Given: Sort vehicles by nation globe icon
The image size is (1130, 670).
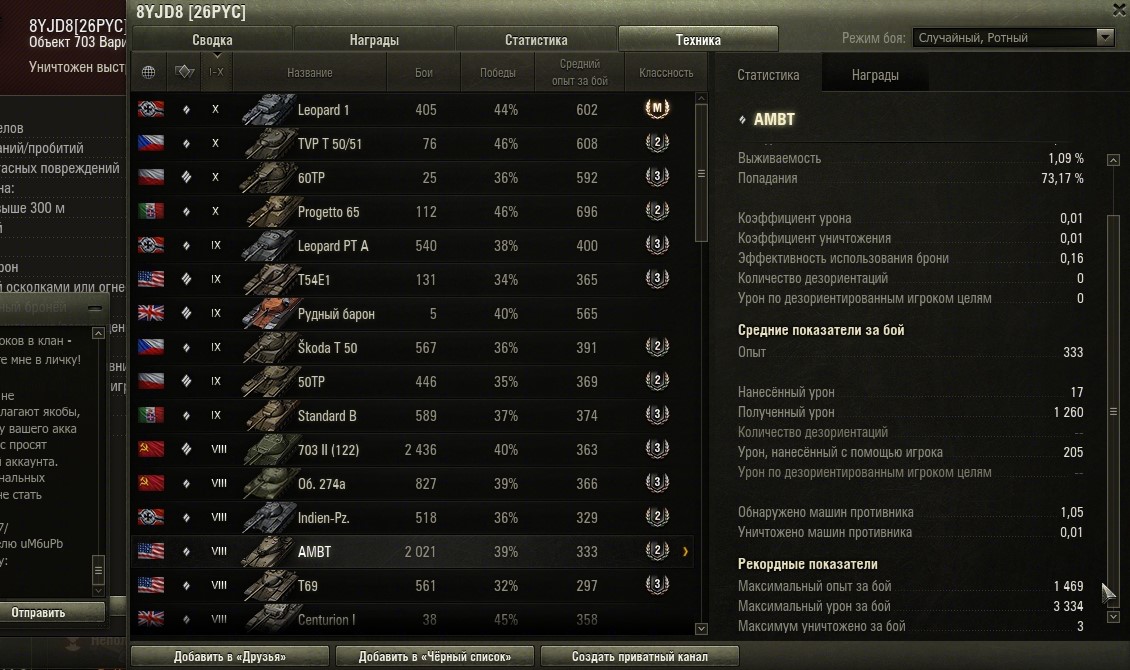Looking at the screenshot, I should (148, 72).
